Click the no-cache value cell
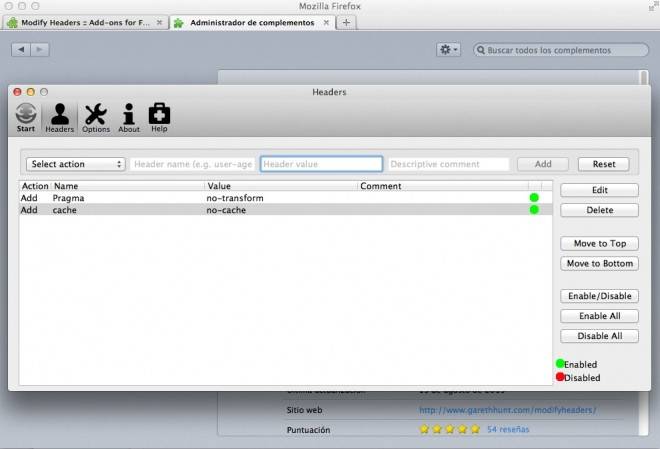This screenshot has height=449, width=660. pyautogui.click(x=226, y=210)
